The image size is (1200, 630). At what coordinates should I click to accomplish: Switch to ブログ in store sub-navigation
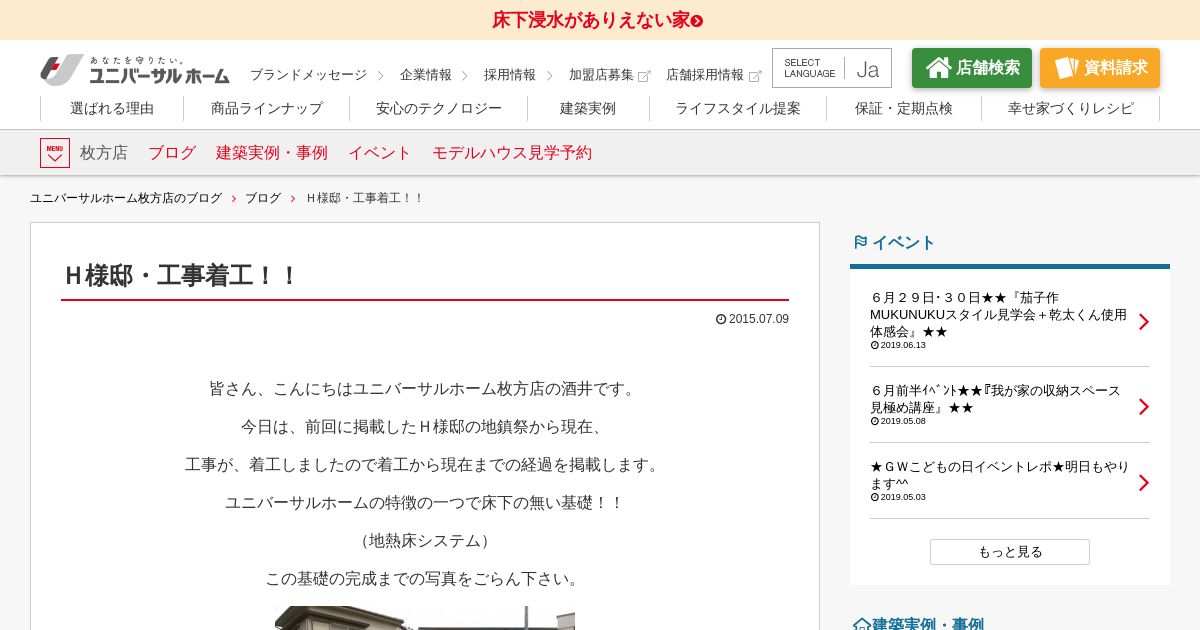(x=172, y=153)
